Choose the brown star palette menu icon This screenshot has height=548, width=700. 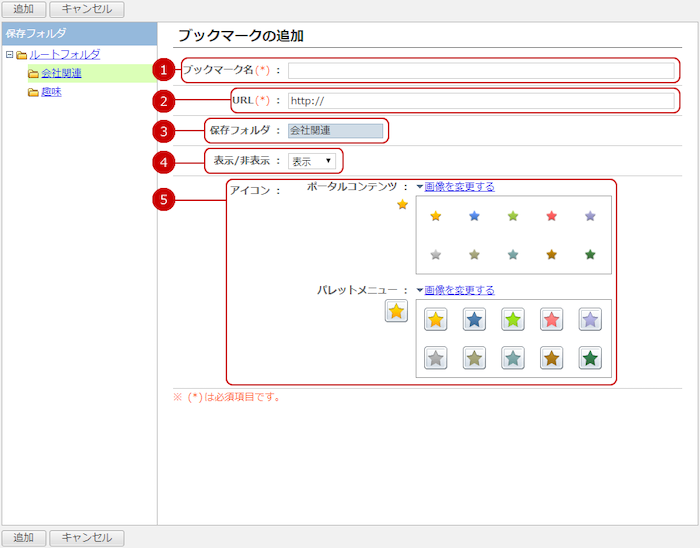click(552, 358)
